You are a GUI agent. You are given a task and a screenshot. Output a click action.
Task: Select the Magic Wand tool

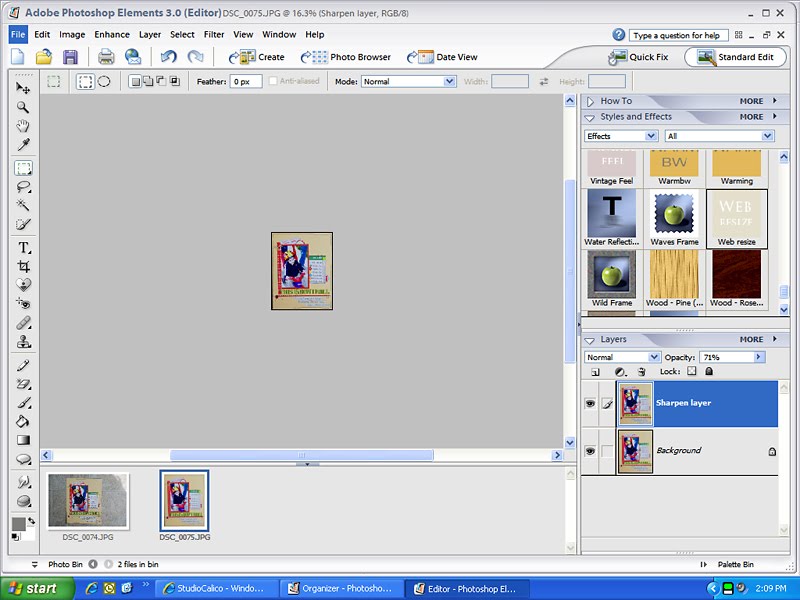pyautogui.click(x=23, y=205)
